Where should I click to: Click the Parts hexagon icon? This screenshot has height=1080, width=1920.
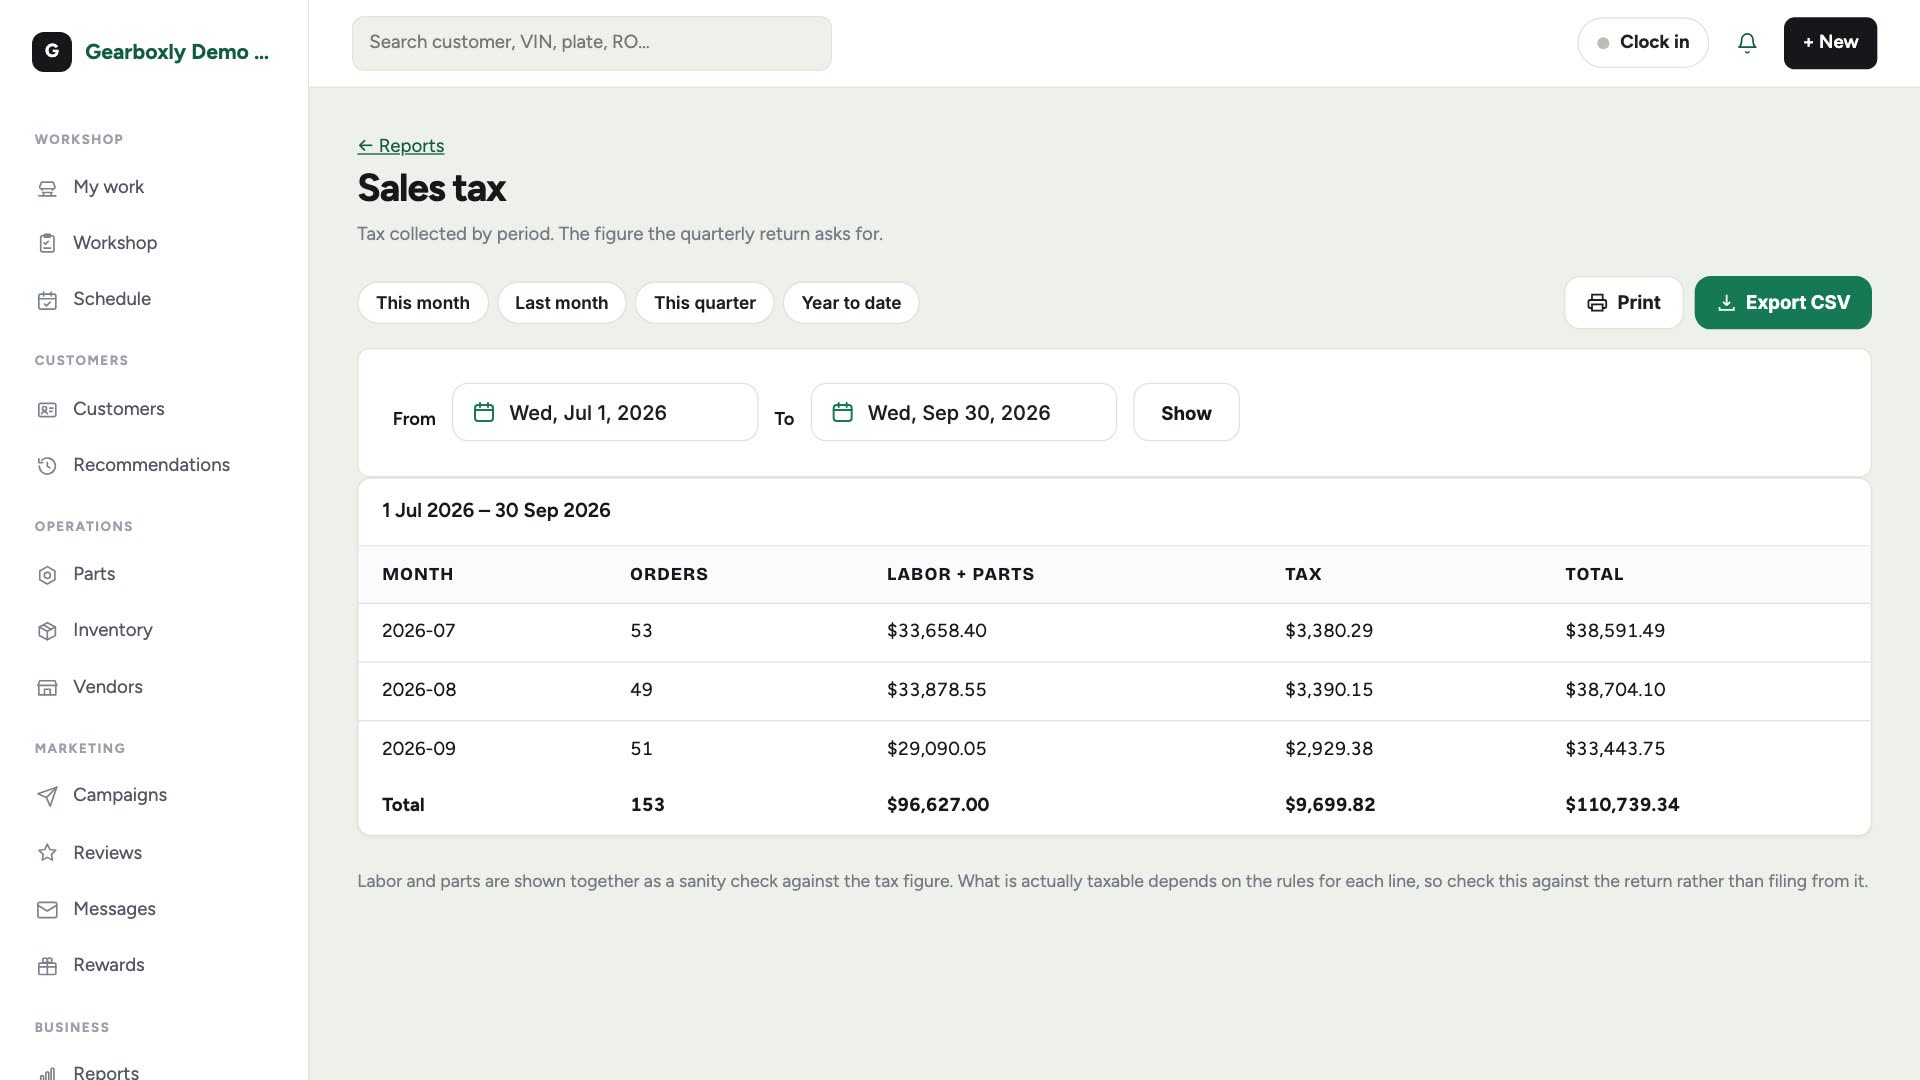click(x=47, y=575)
